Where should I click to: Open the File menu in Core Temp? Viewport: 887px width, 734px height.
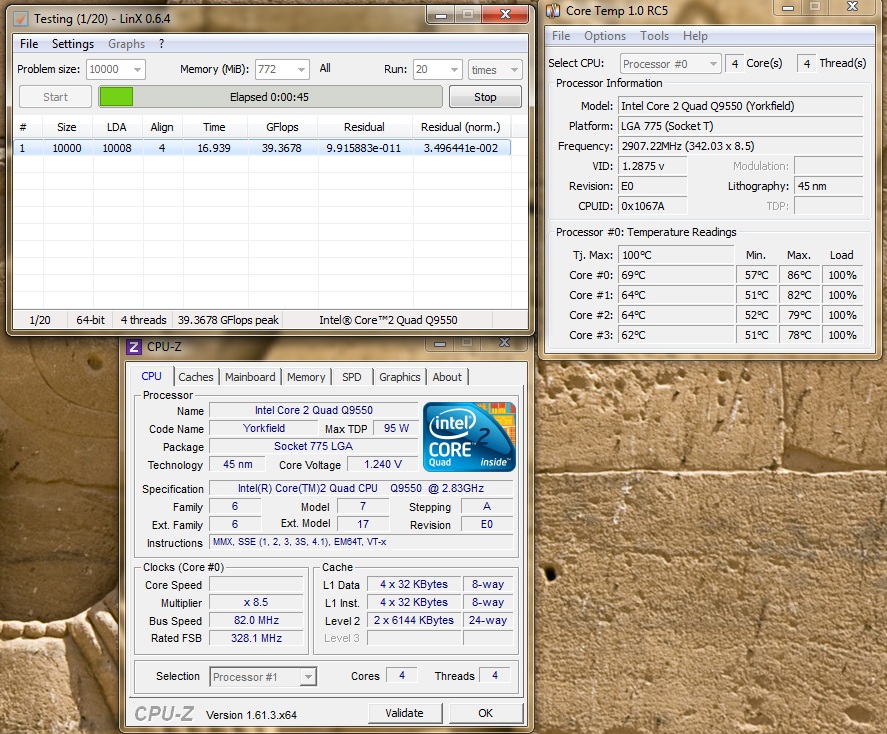tap(561, 36)
